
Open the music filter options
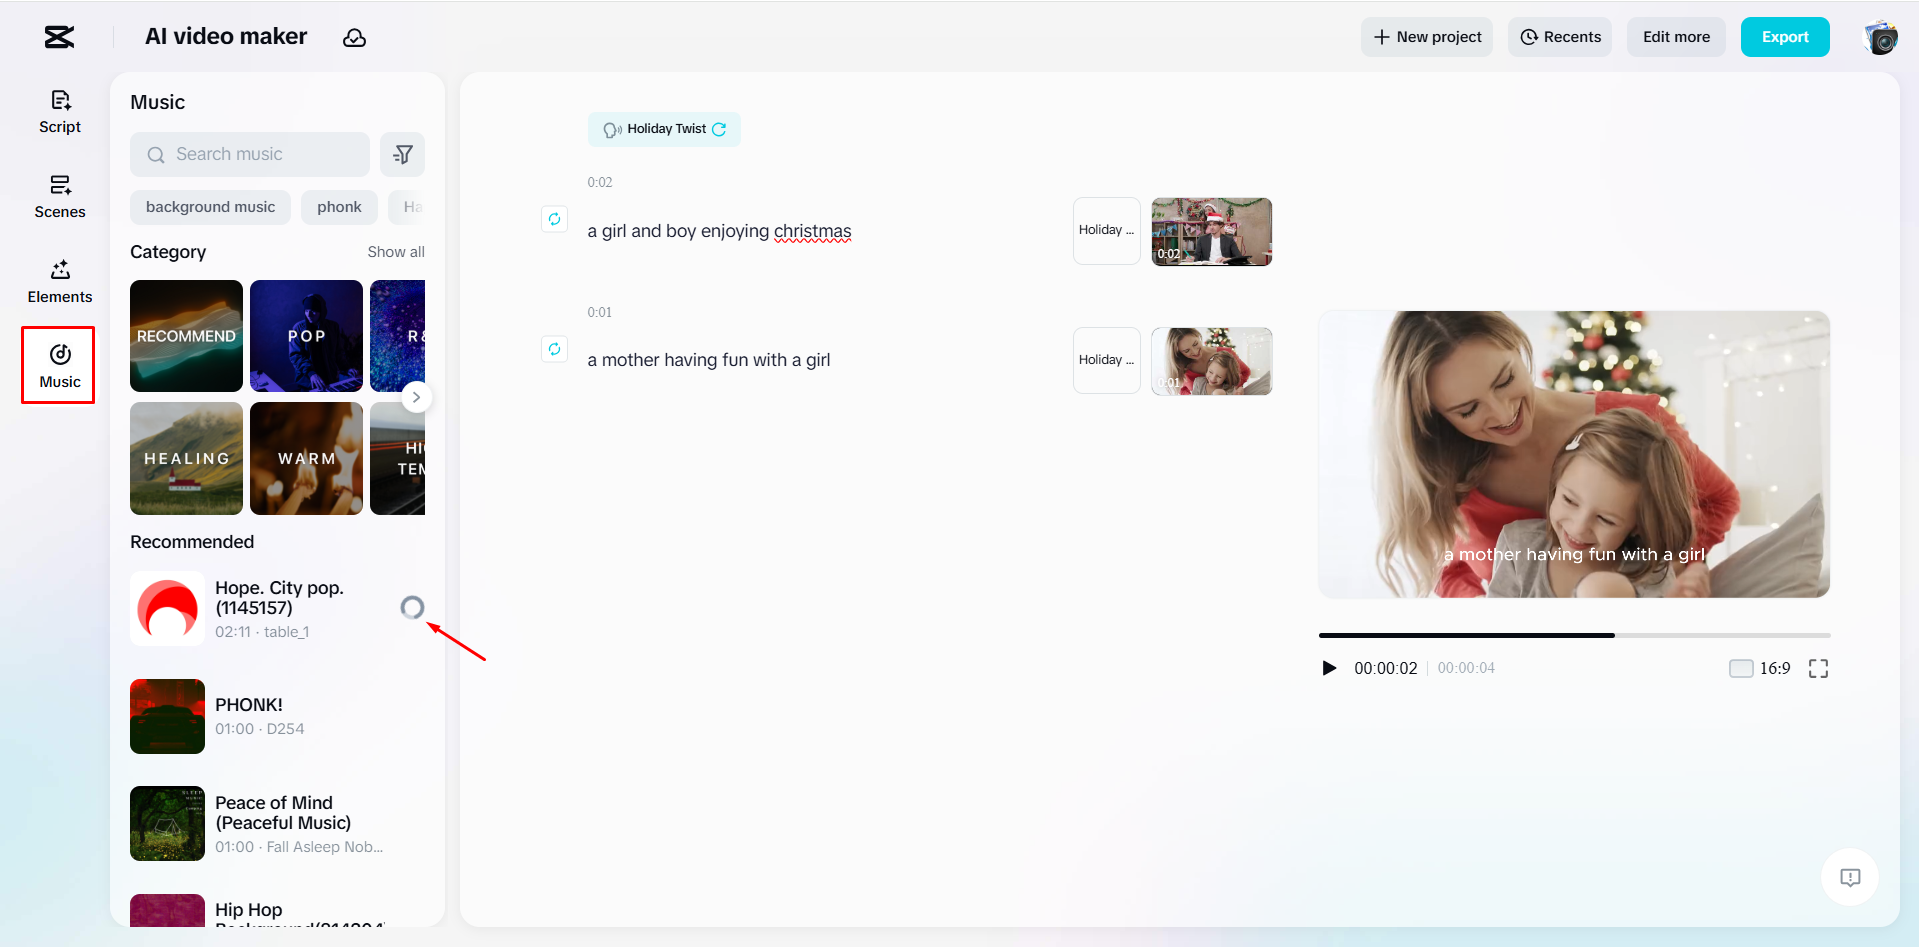(x=403, y=154)
